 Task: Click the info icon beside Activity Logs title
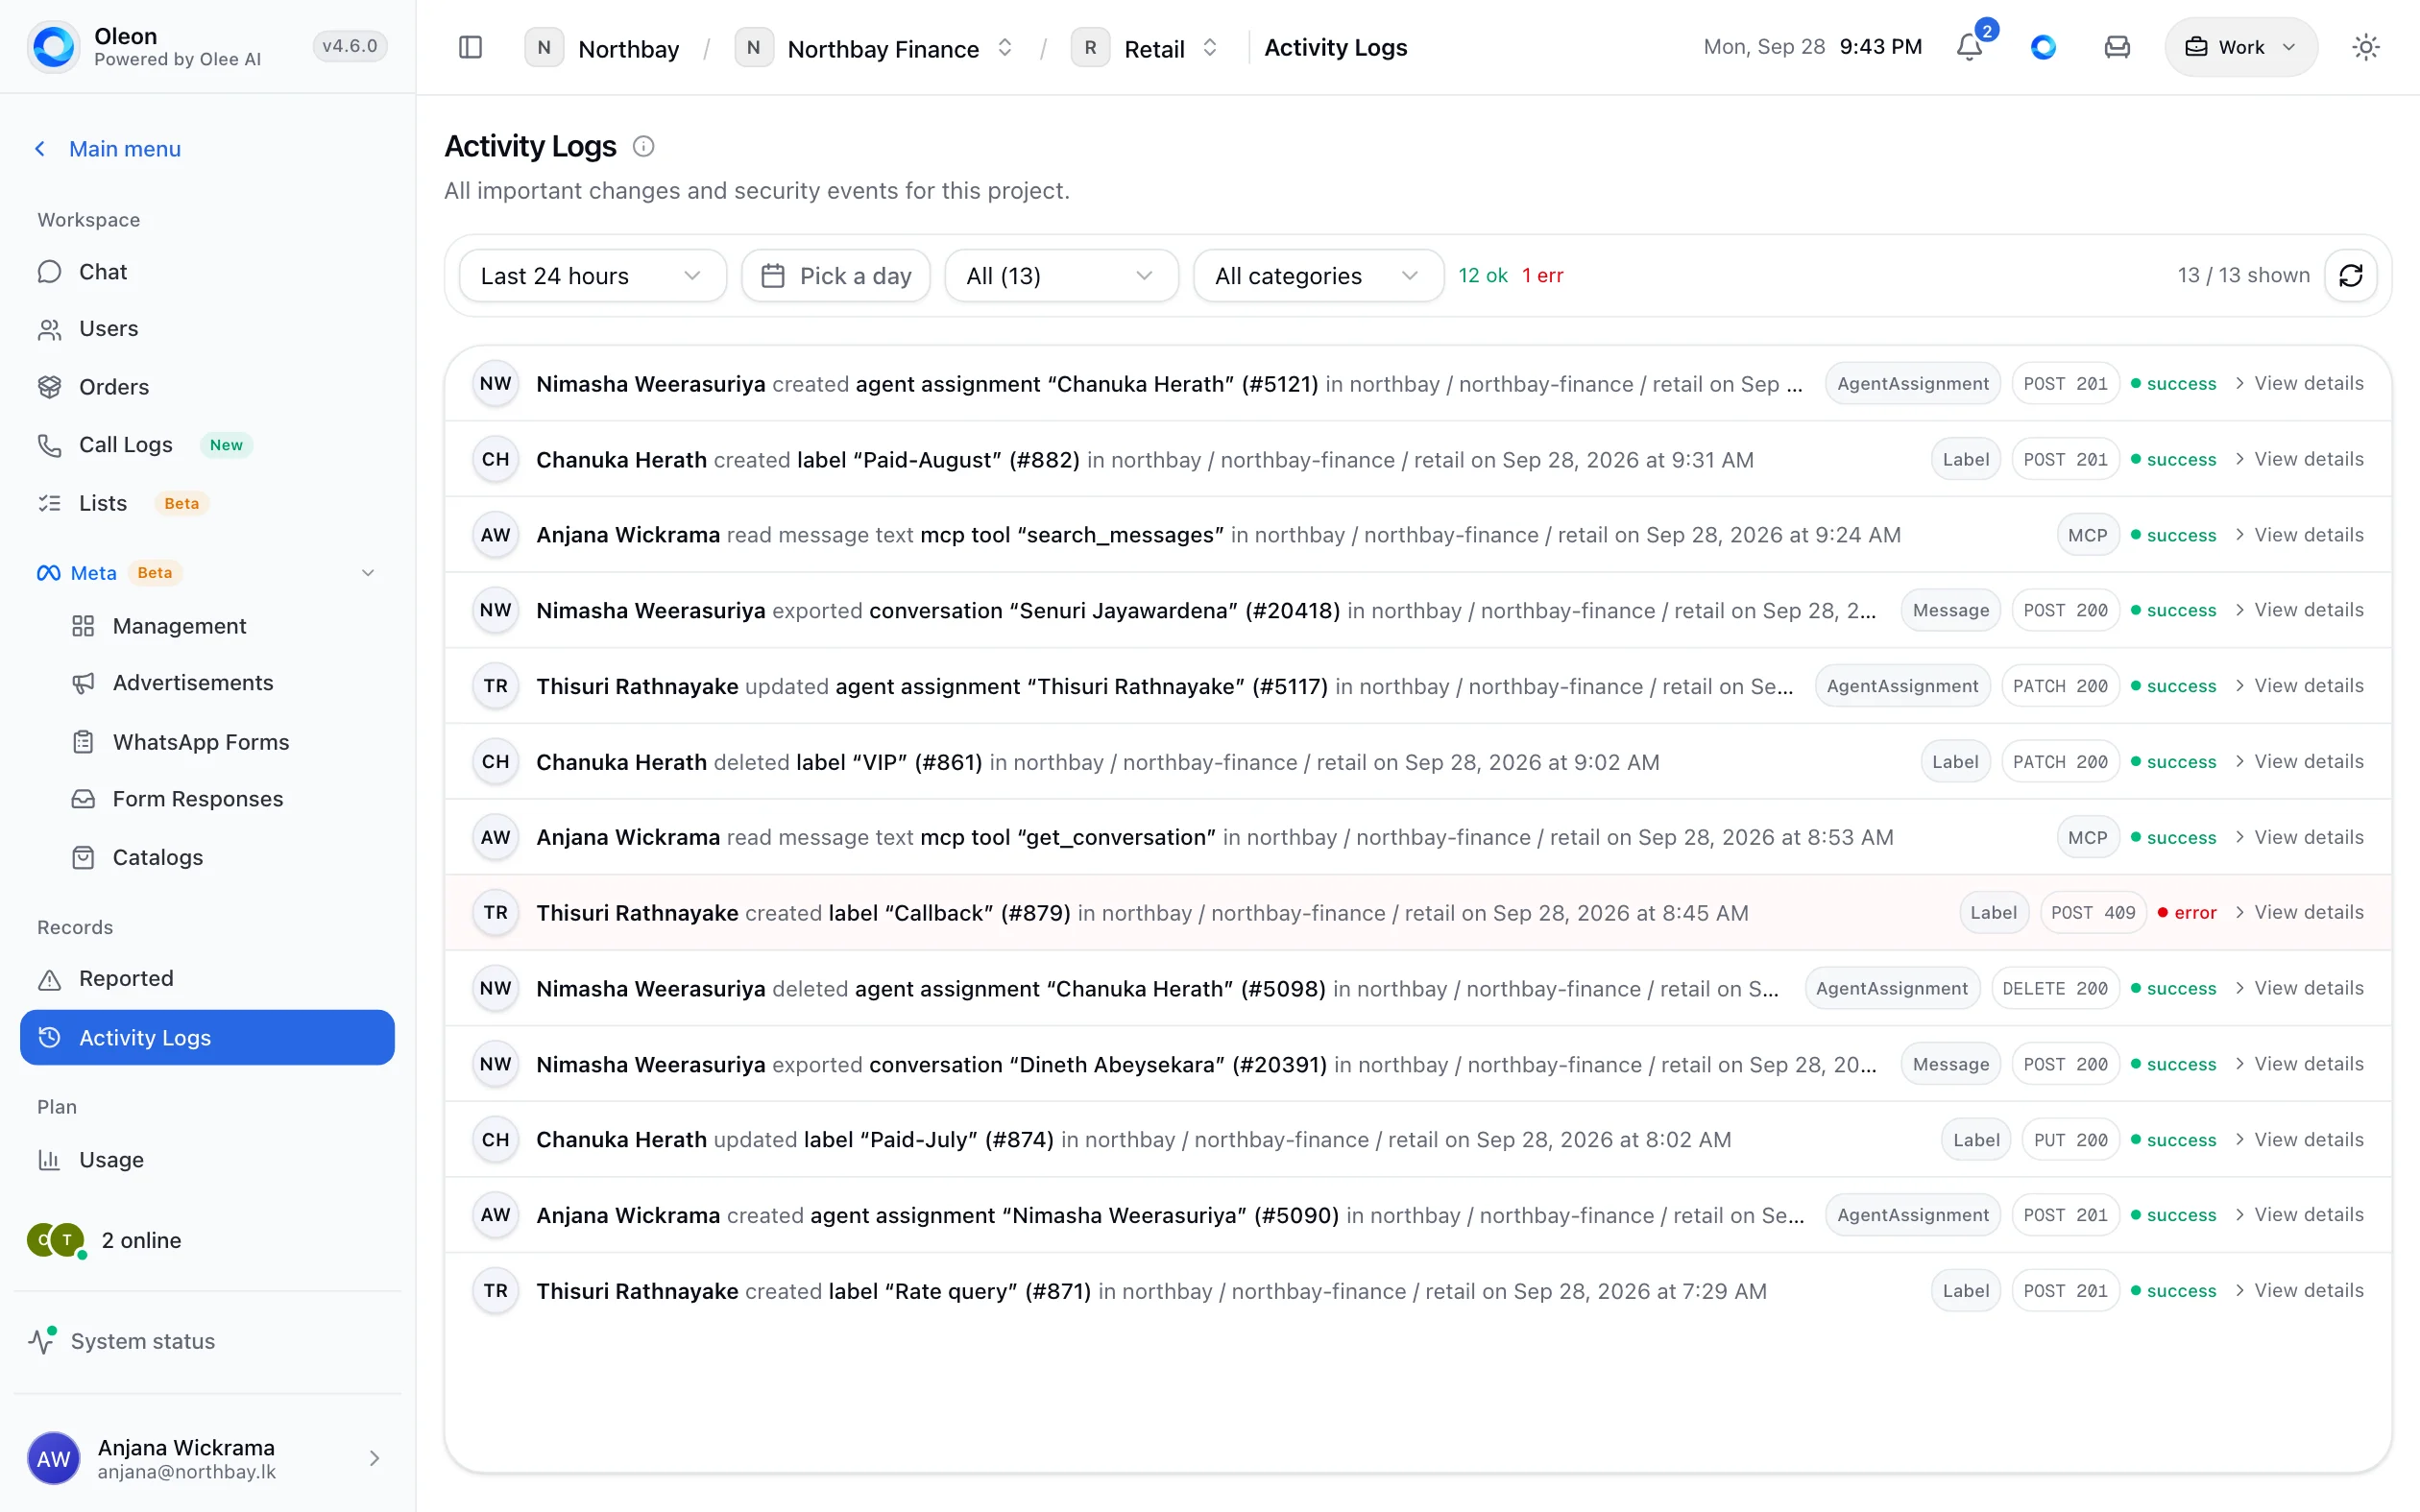[x=643, y=146]
